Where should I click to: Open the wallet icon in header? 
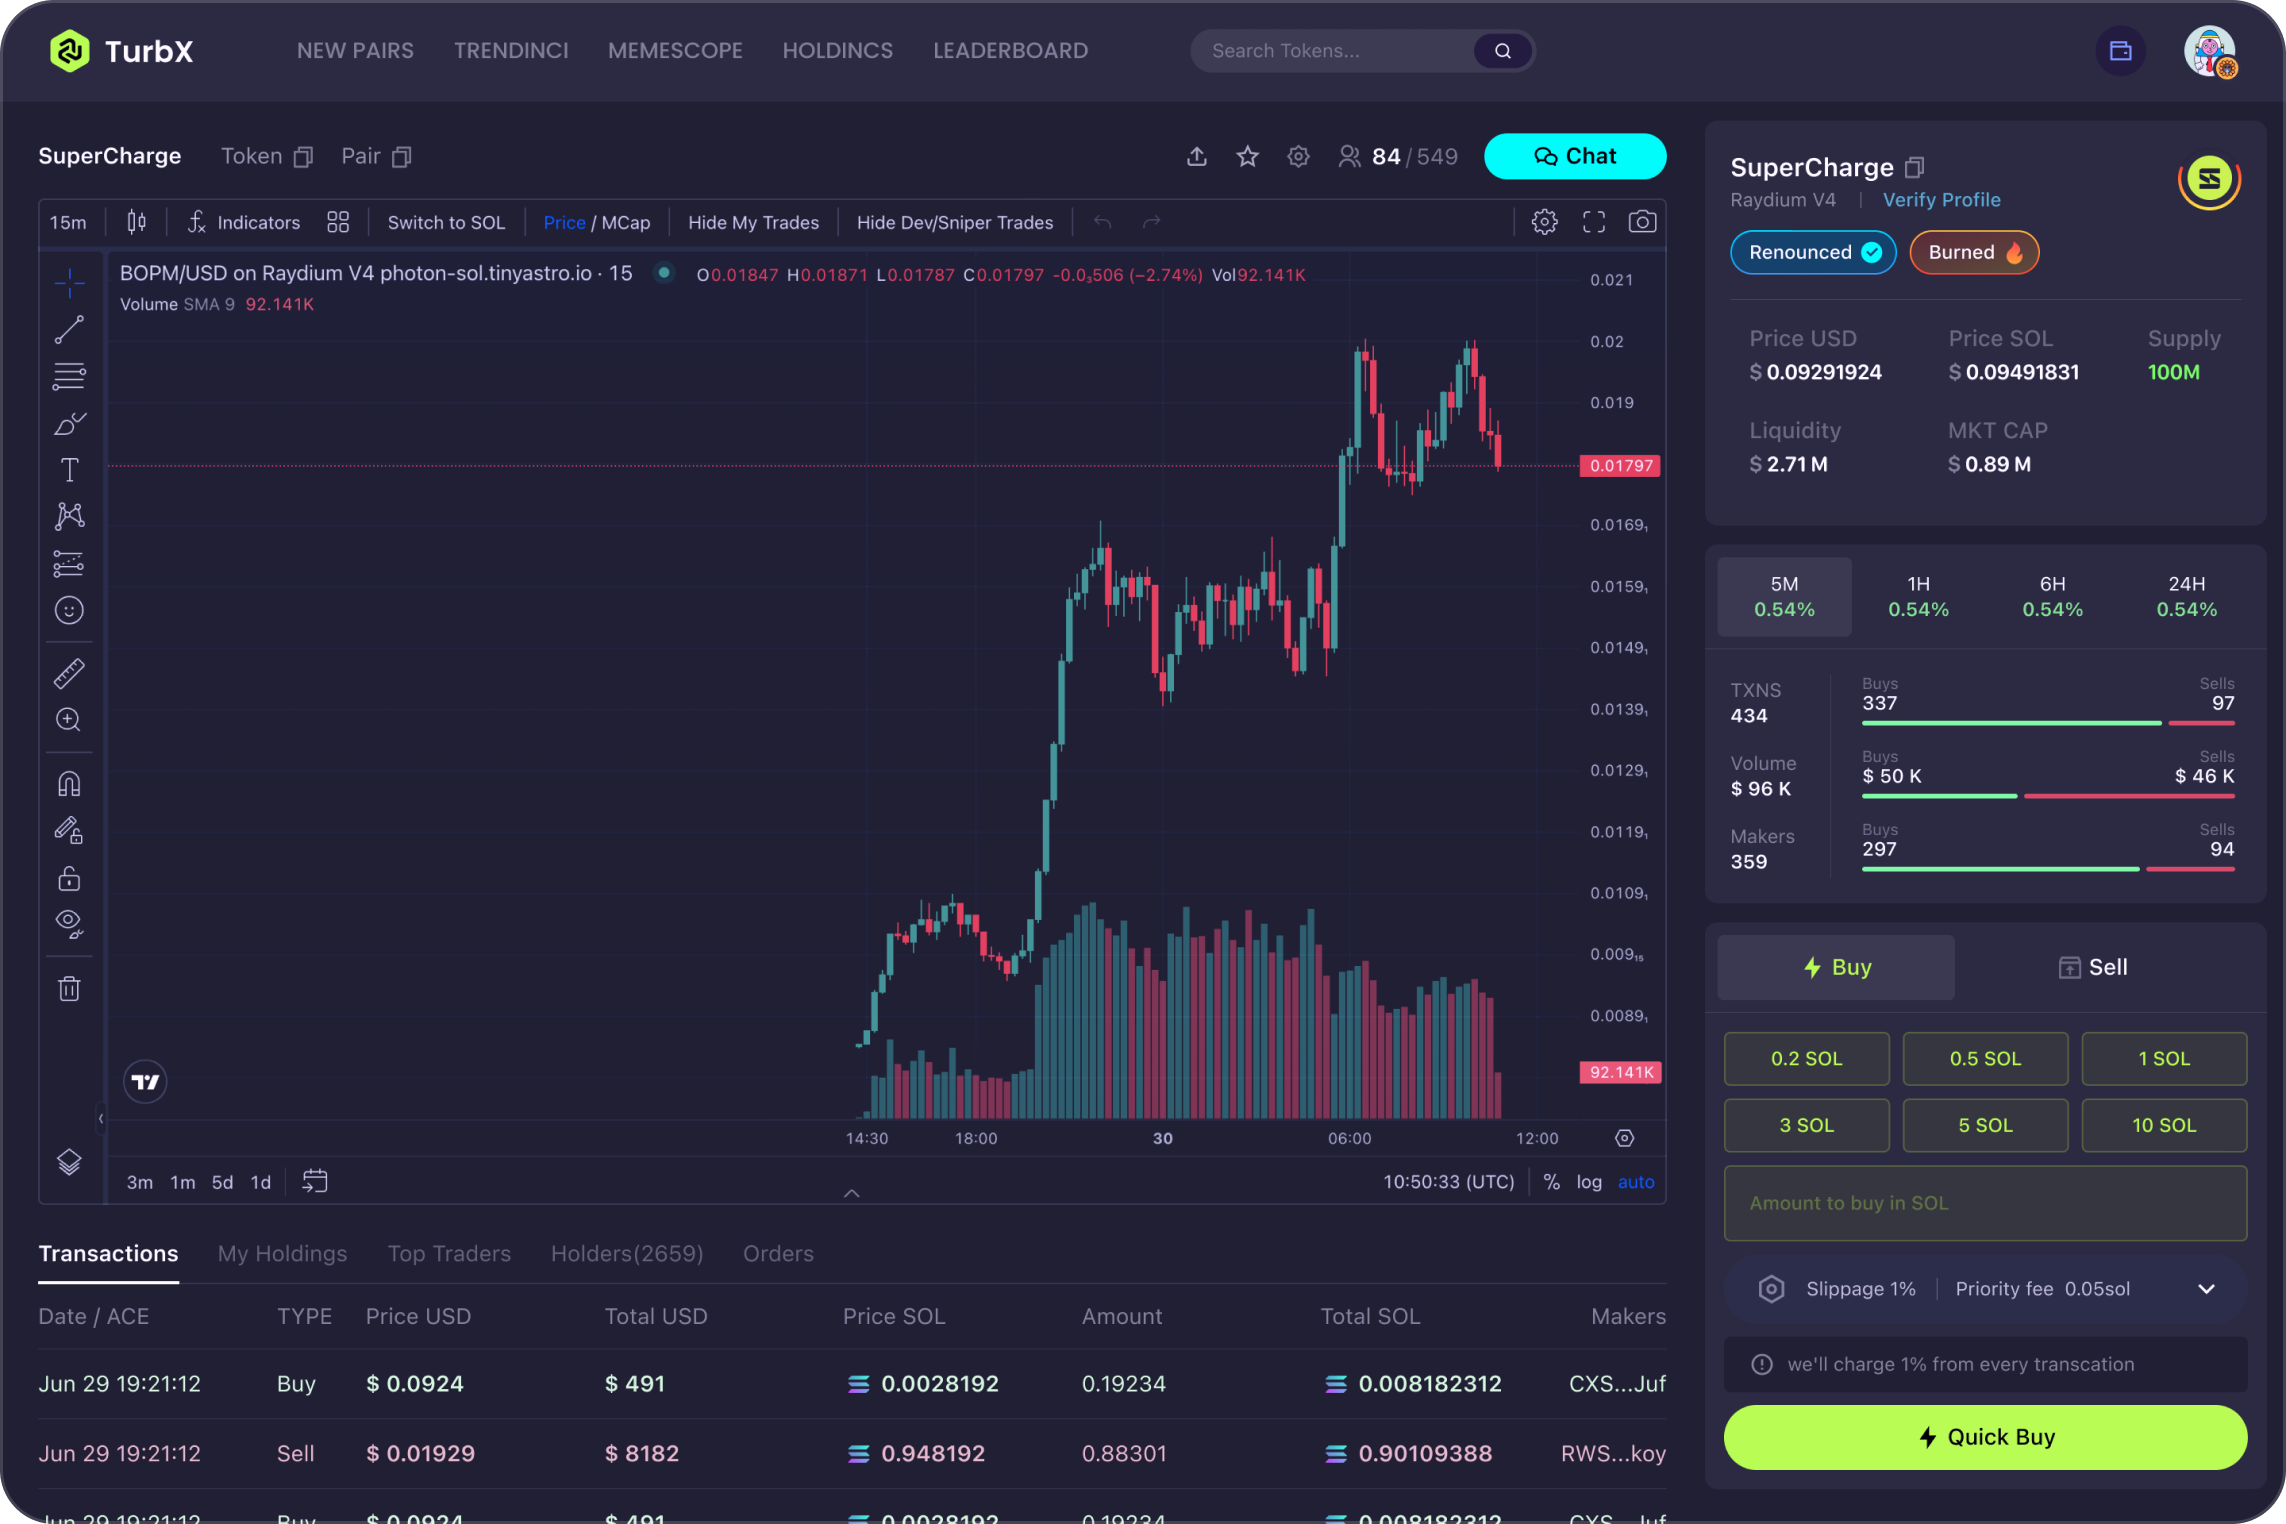(2120, 51)
